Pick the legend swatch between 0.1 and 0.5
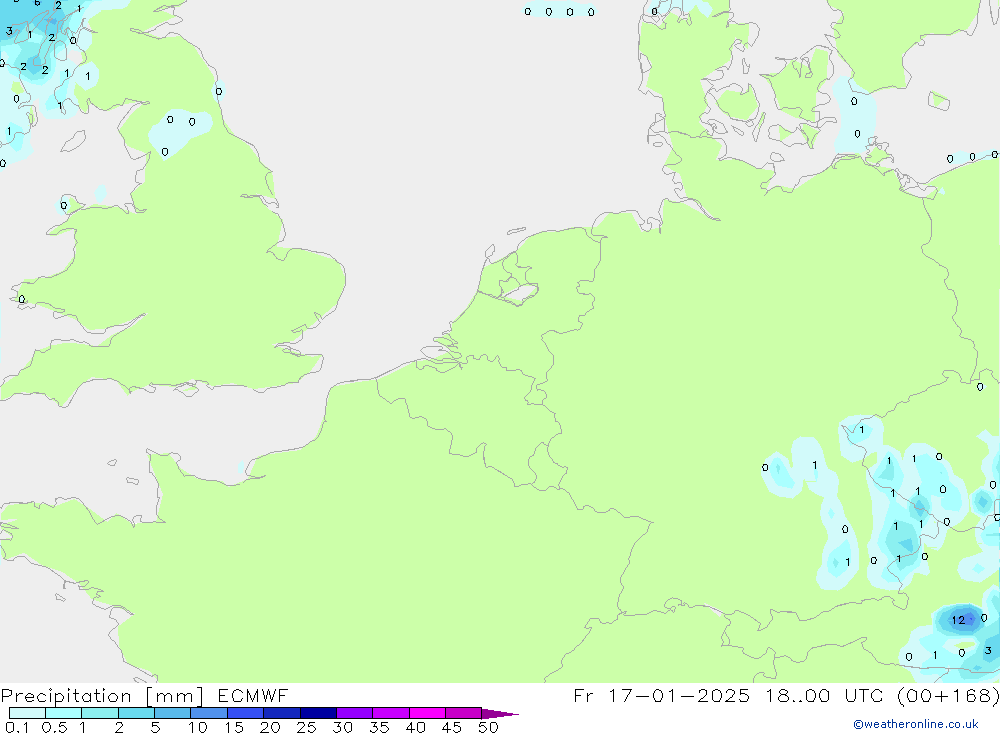 pyautogui.click(x=27, y=713)
